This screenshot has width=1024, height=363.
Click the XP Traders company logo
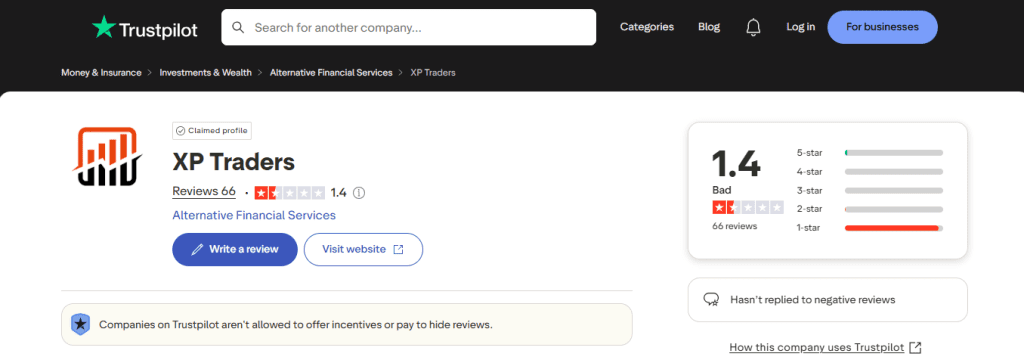tap(106, 157)
